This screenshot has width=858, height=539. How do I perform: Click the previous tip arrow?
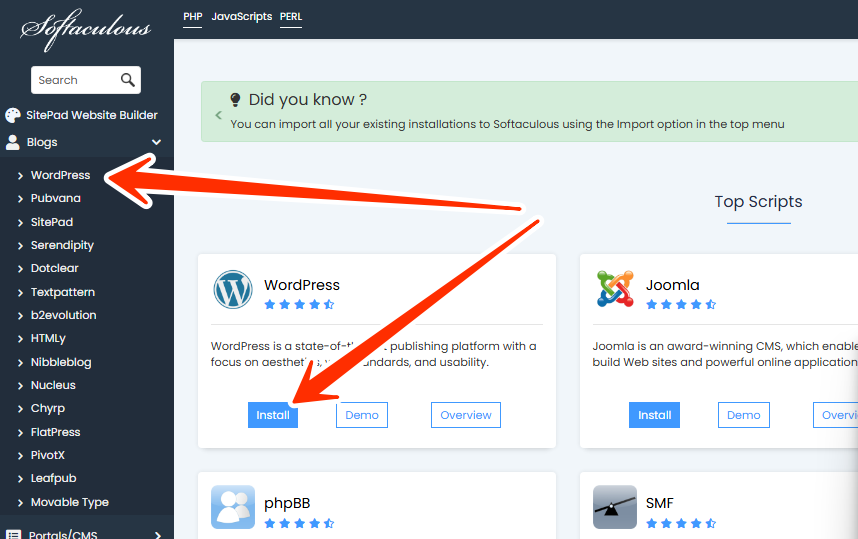click(x=218, y=115)
